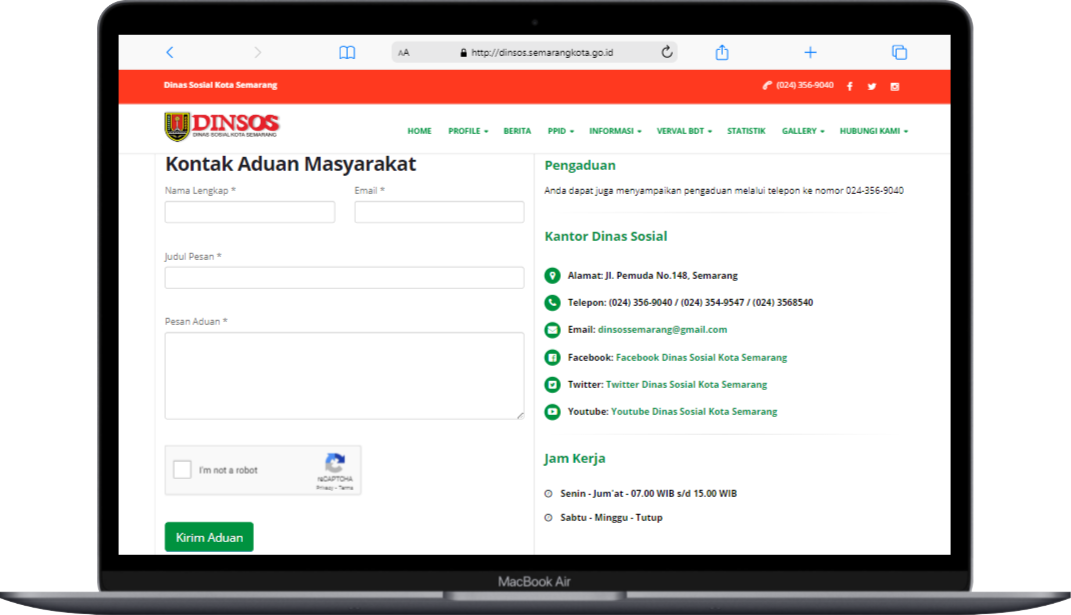This screenshot has height=615, width=1071.
Task: Focus the Pesan Aduan text area
Action: (x=344, y=376)
